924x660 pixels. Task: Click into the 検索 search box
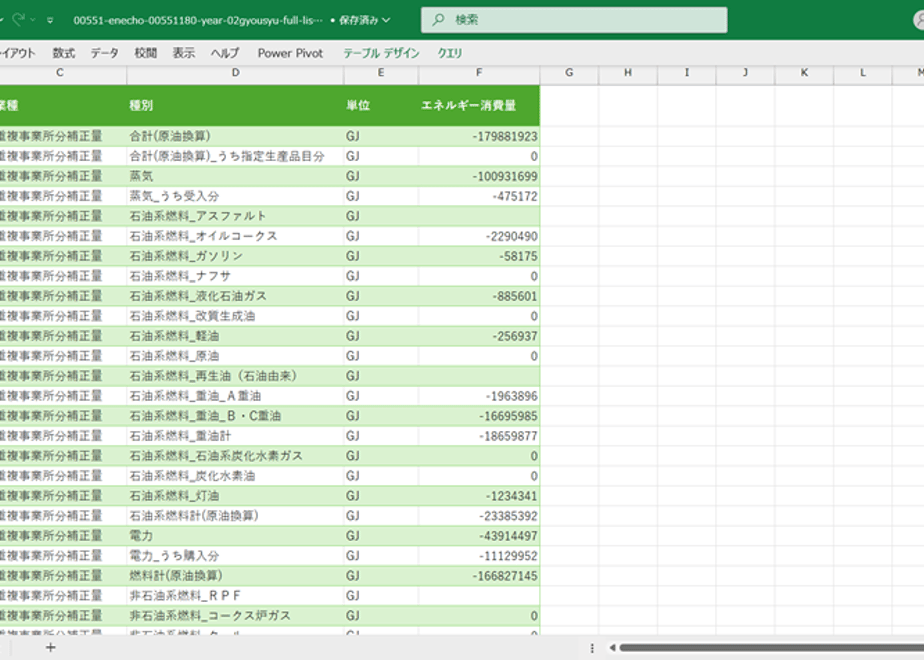[x=574, y=20]
